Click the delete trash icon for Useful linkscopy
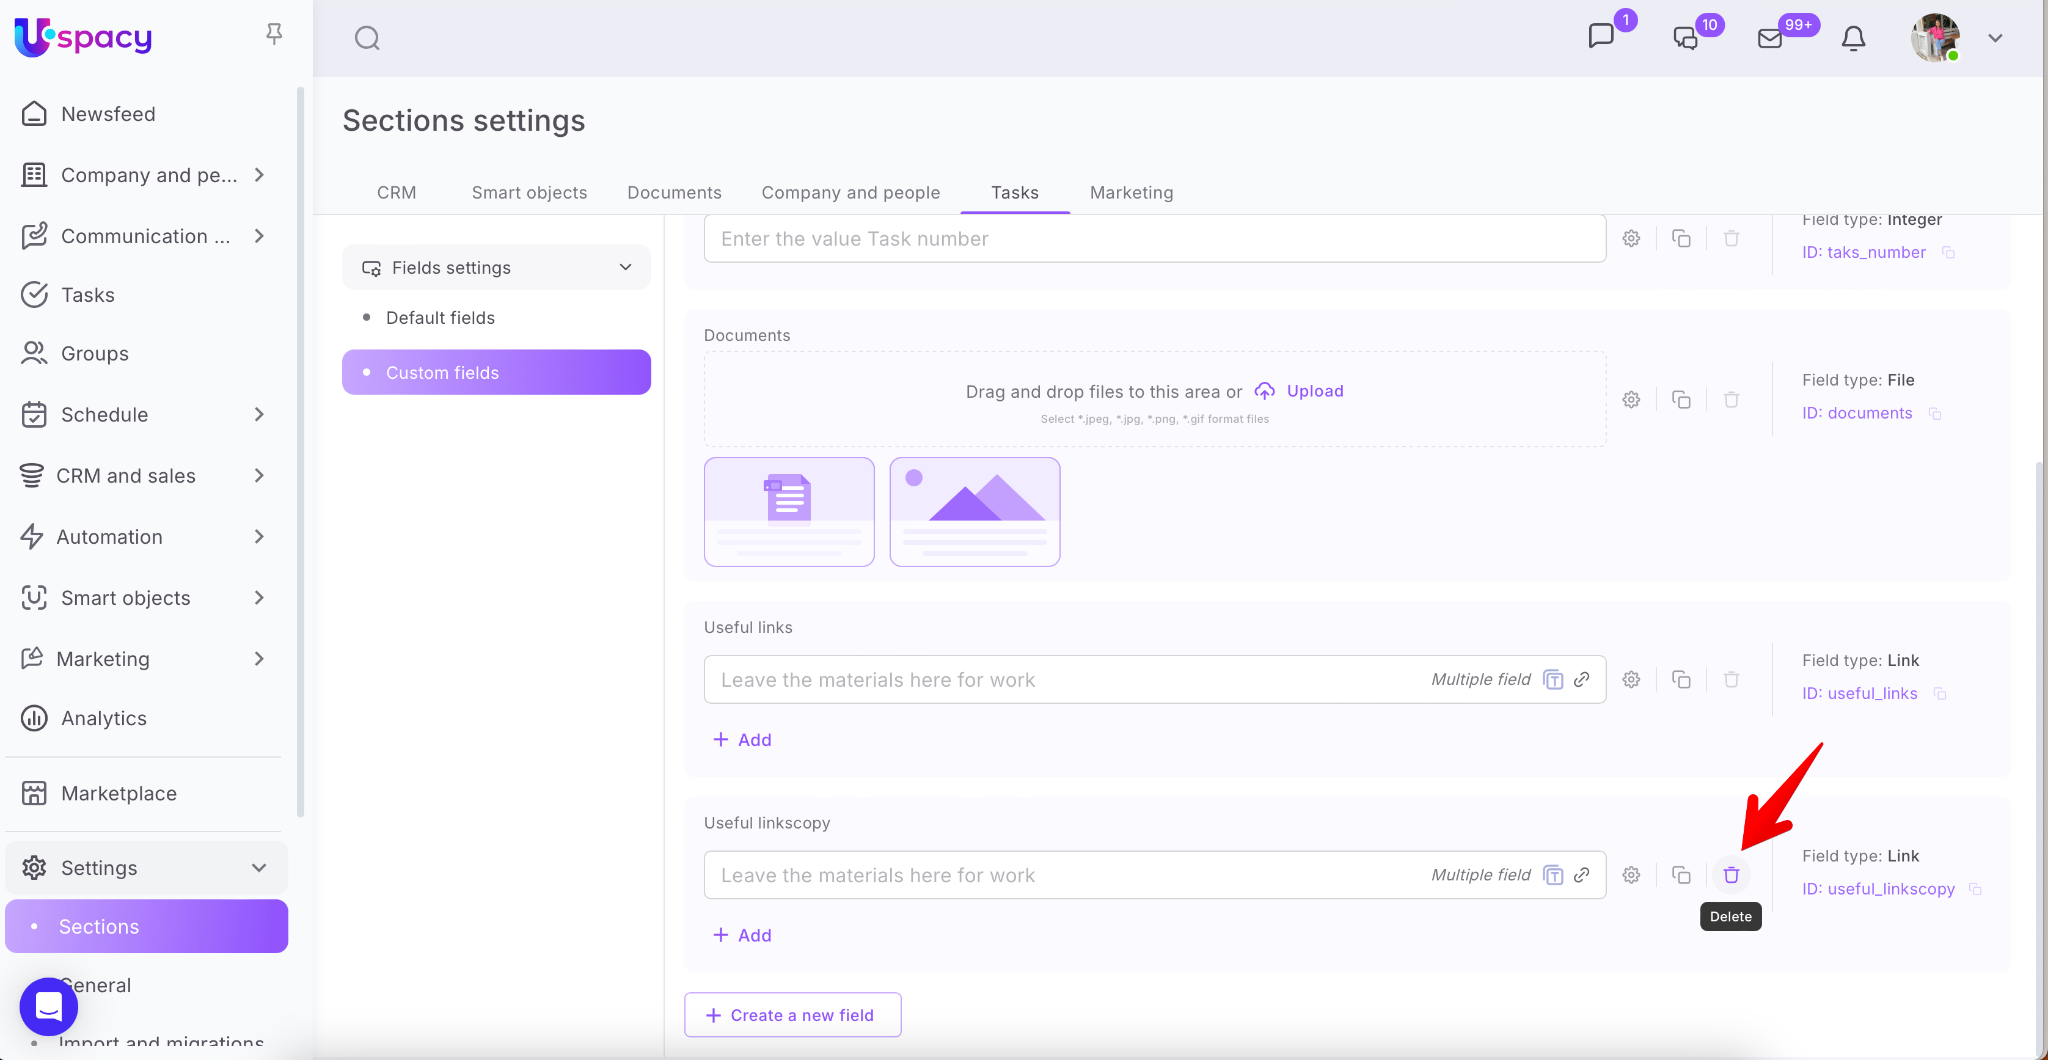Viewport: 2048px width, 1060px height. coord(1731,875)
